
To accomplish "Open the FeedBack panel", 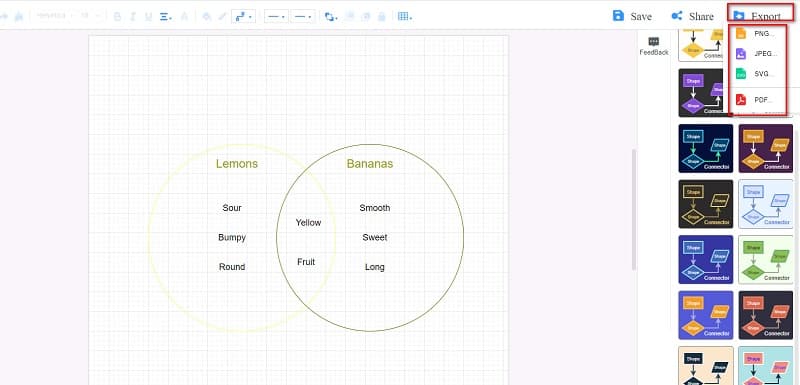I will pyautogui.click(x=654, y=46).
